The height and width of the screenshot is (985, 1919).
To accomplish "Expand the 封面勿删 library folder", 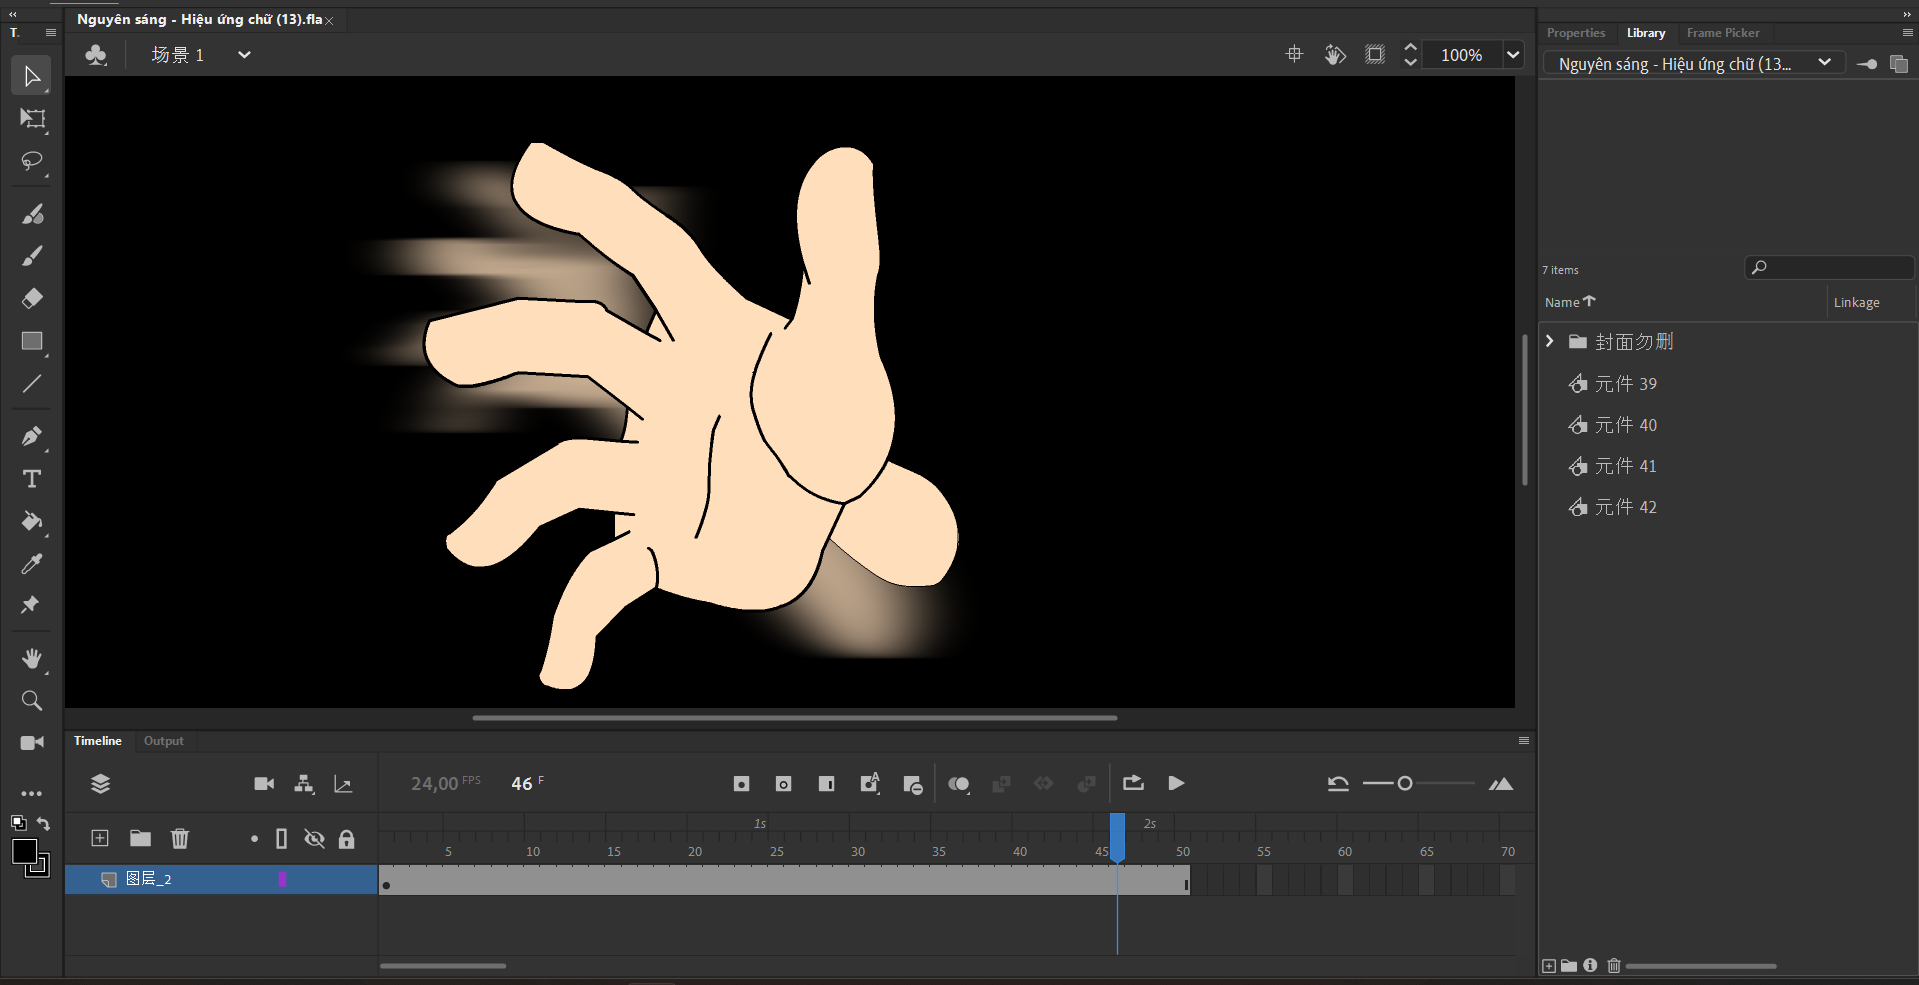I will (x=1550, y=341).
